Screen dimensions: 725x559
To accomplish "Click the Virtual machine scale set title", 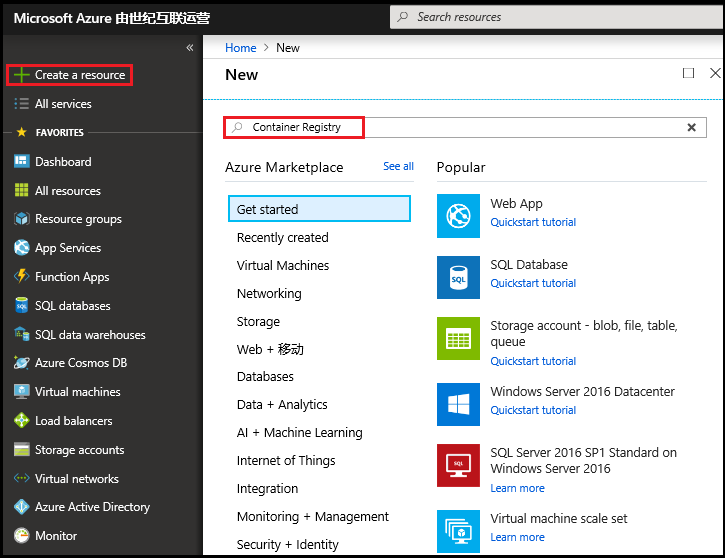I will click(559, 519).
